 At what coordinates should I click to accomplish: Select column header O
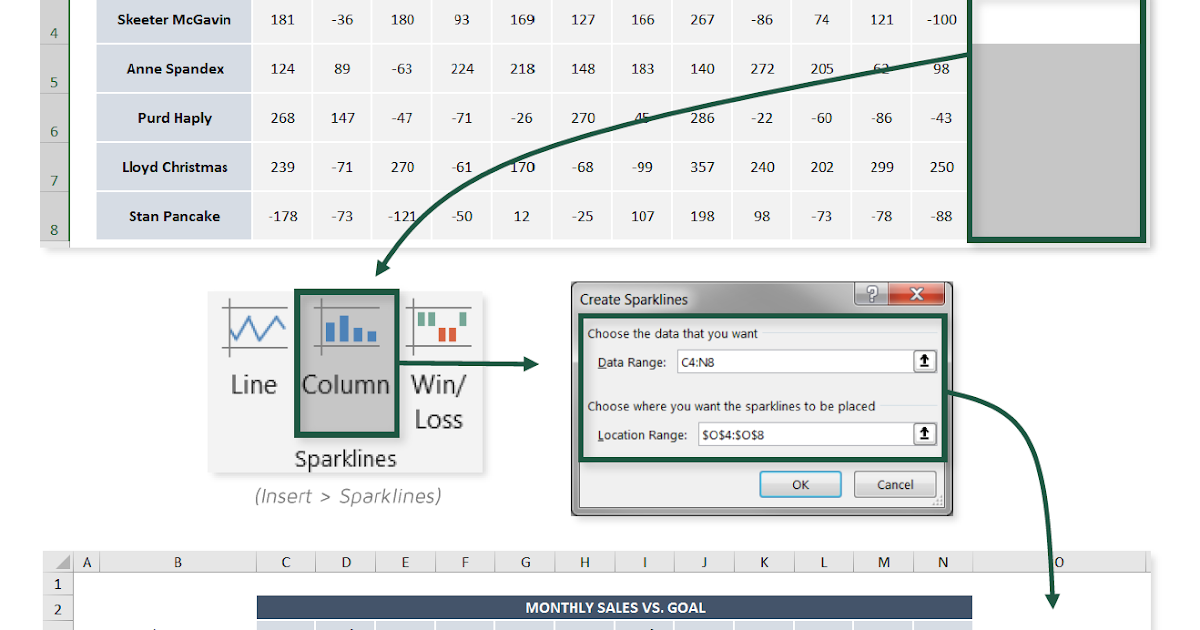pyautogui.click(x=1056, y=562)
